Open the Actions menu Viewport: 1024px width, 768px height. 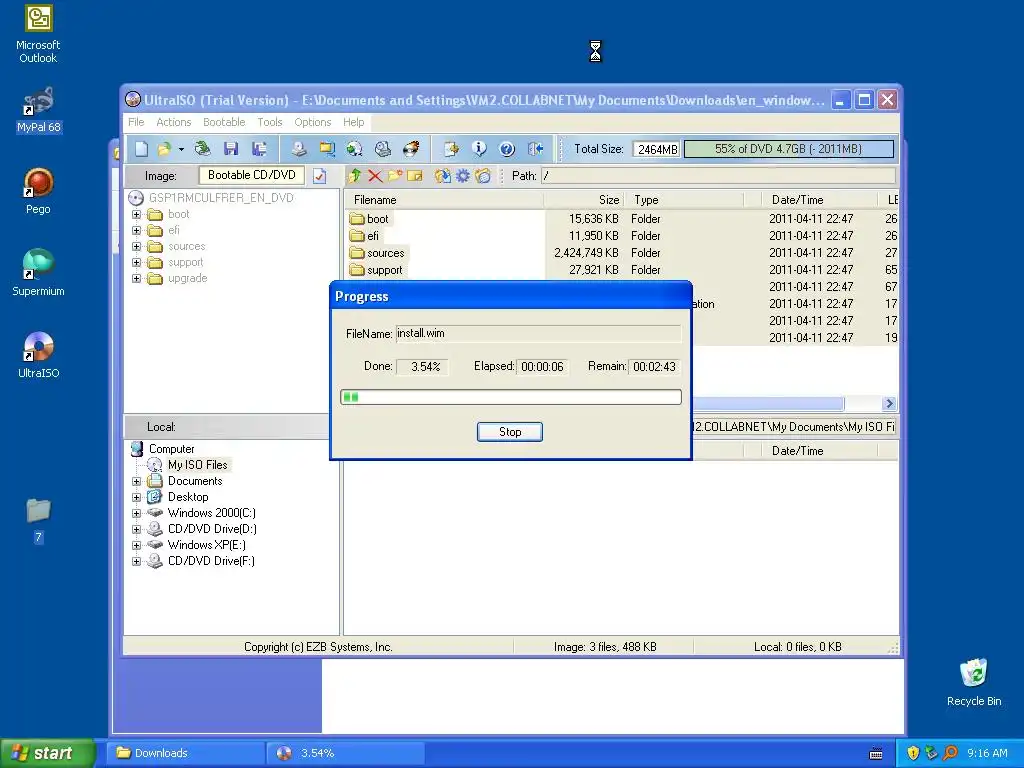pos(174,122)
